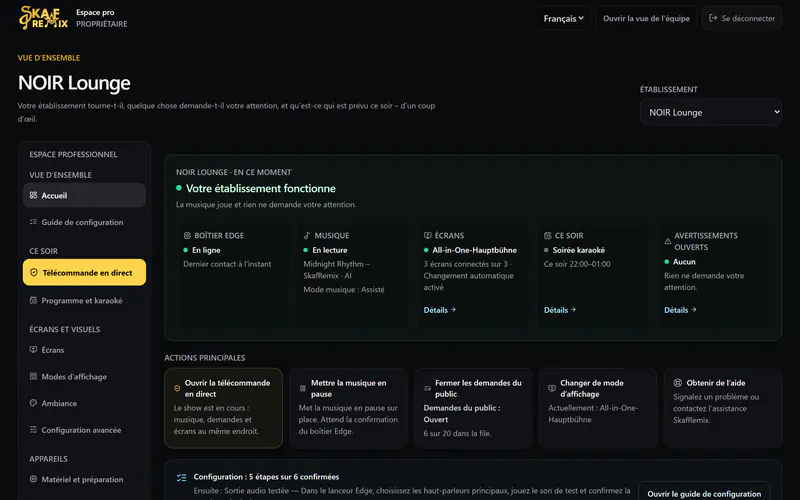The image size is (800, 500).
Task: Open Matériel et préparation
Action: pos(84,479)
